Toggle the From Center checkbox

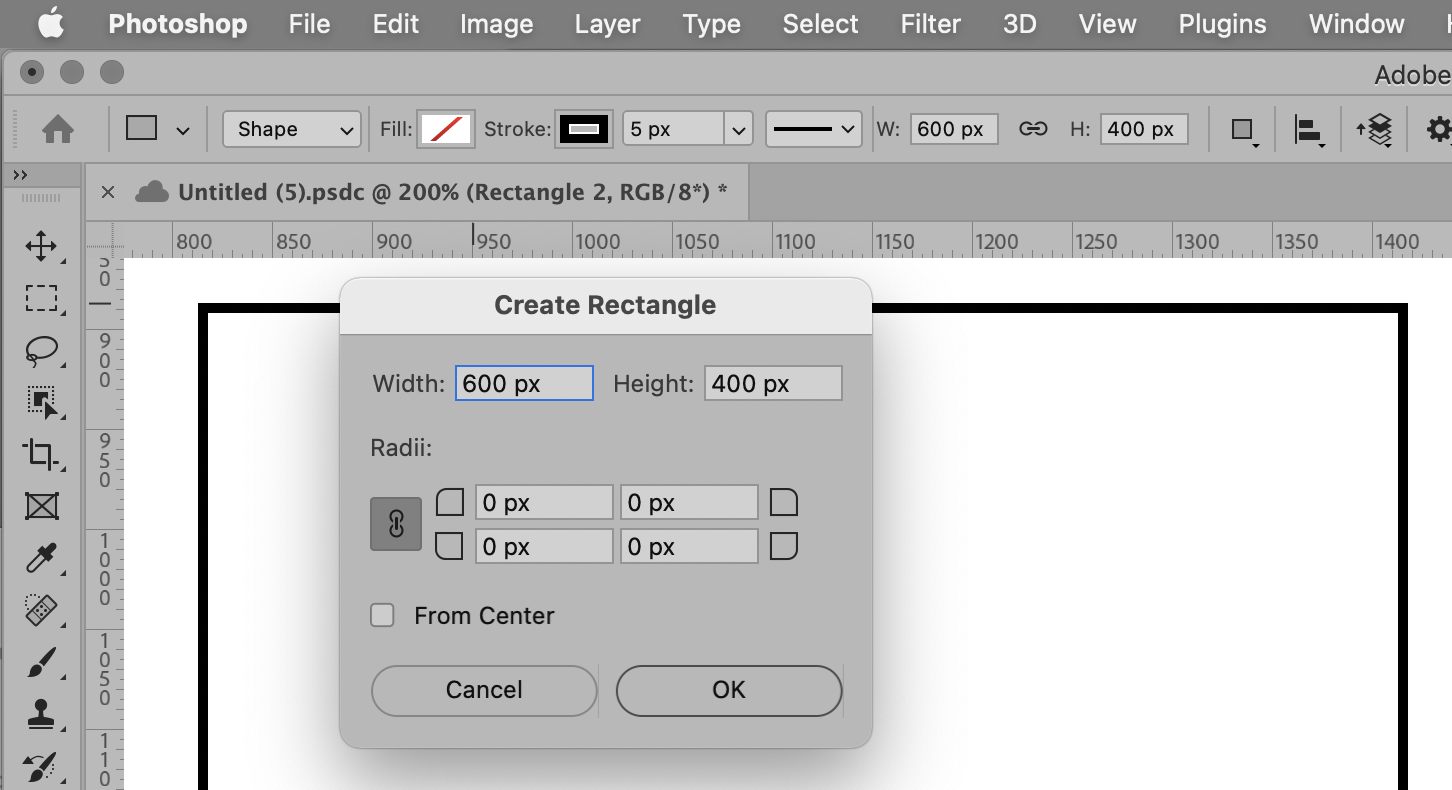coord(382,615)
